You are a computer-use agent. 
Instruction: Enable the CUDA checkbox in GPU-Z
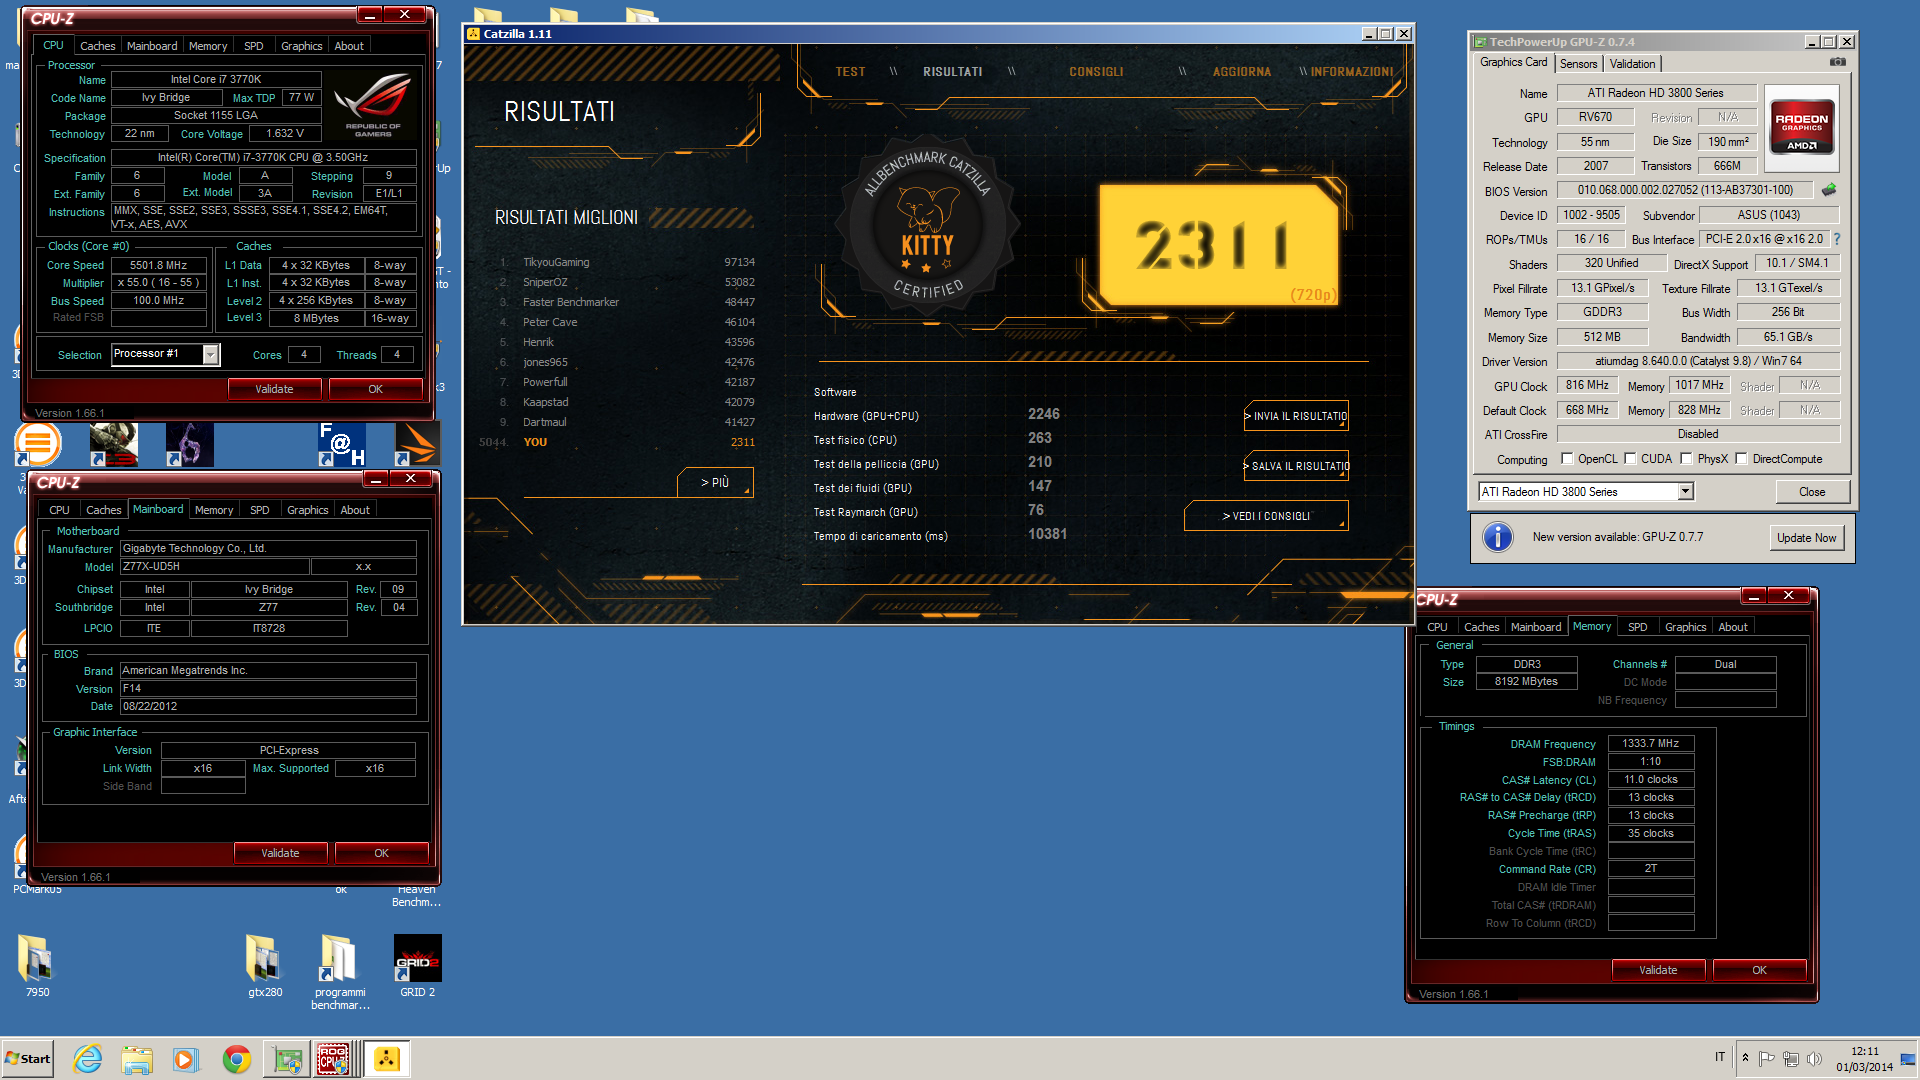pos(1630,459)
